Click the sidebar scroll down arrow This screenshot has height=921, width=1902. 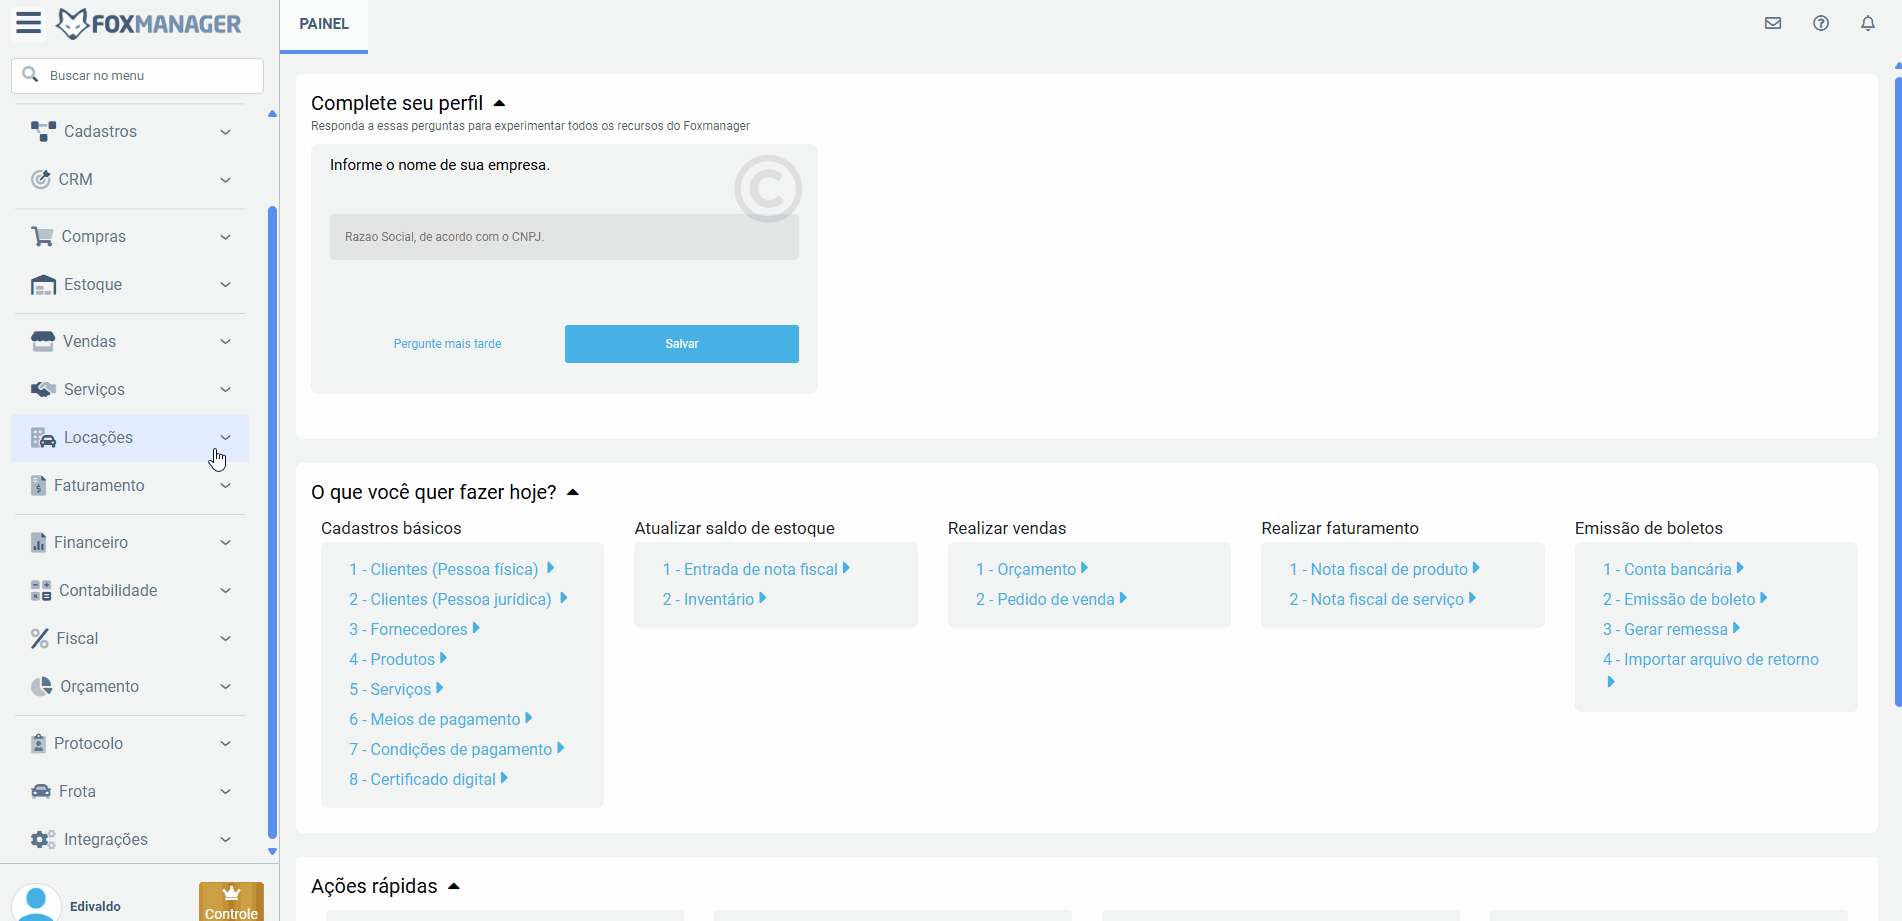[272, 852]
